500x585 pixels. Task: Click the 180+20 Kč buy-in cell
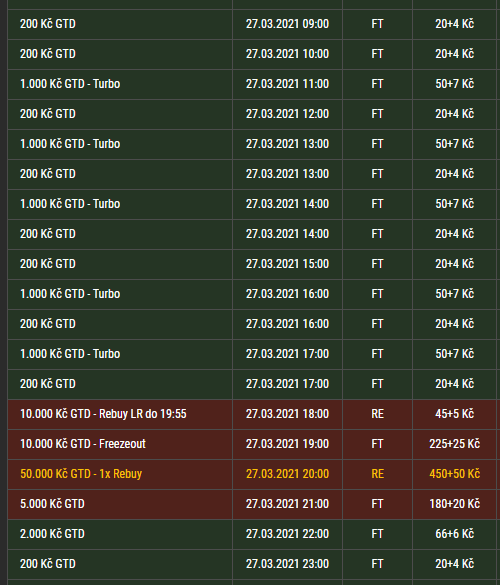(454, 504)
